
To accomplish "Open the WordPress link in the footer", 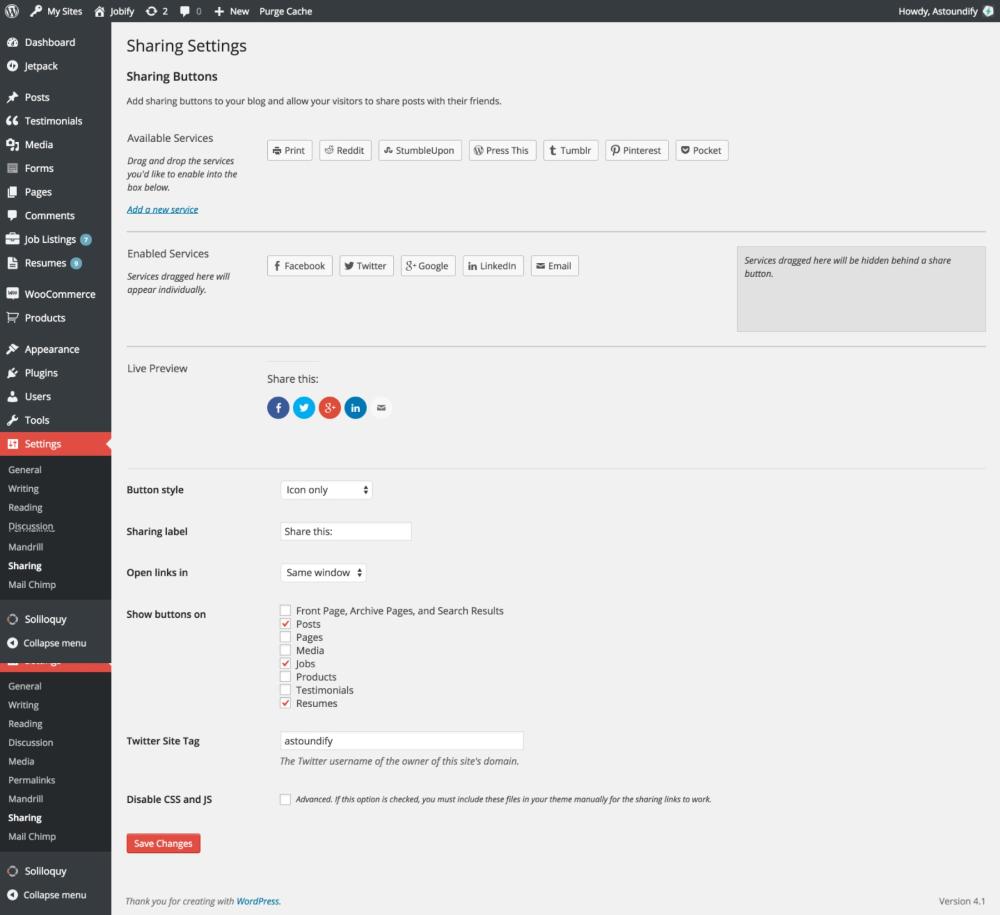I will pyautogui.click(x=258, y=901).
